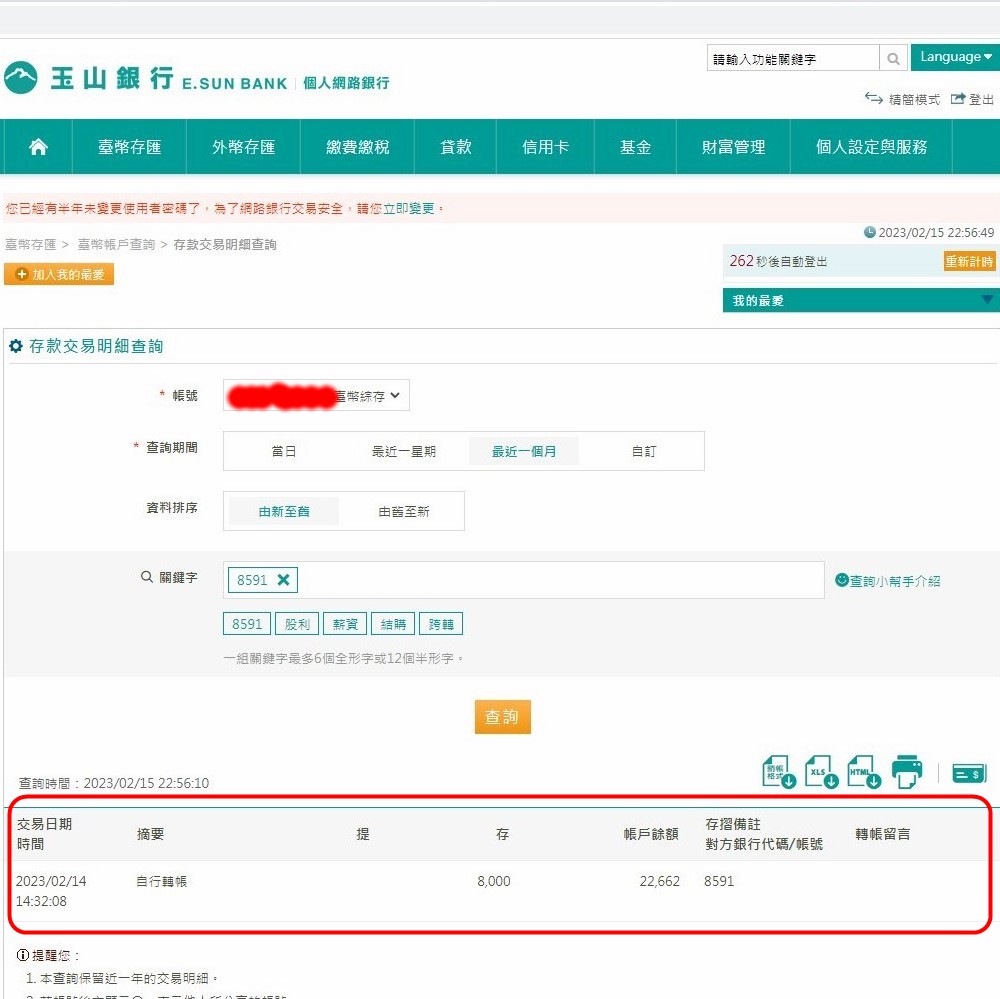Open the 外幣存匯 menu

[243, 147]
